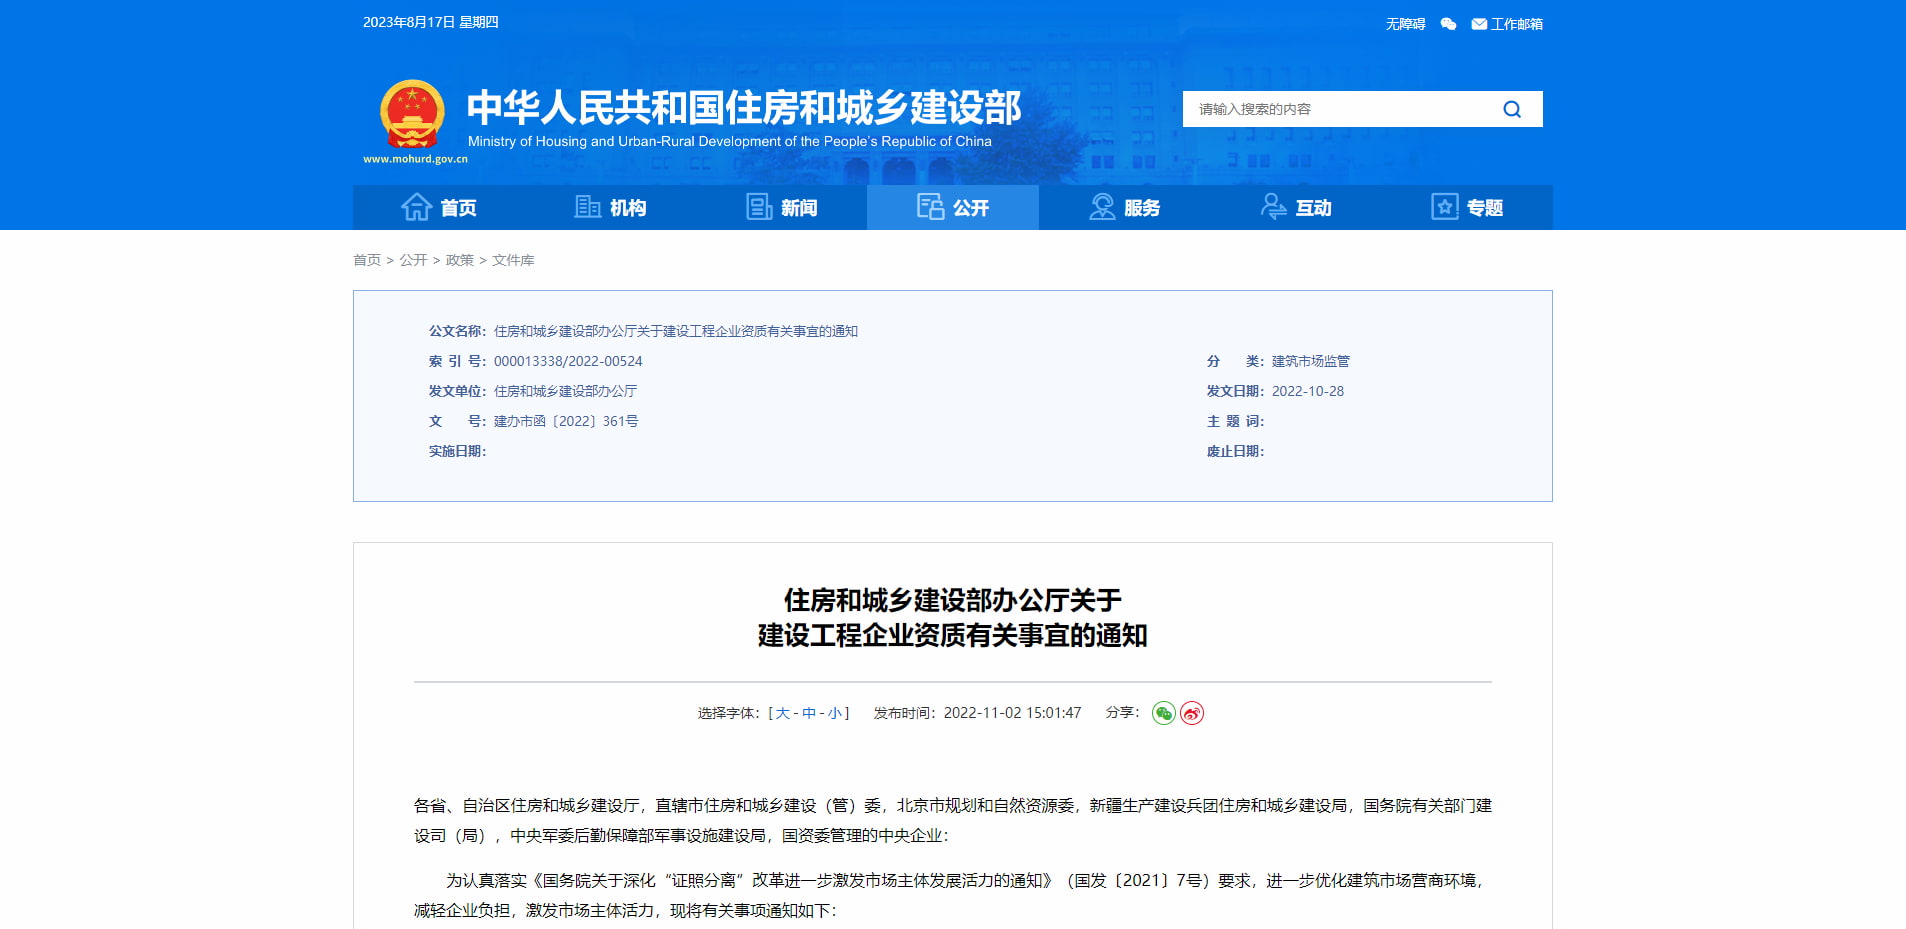Click the search magnifier icon
The height and width of the screenshot is (929, 1906).
tap(1512, 109)
